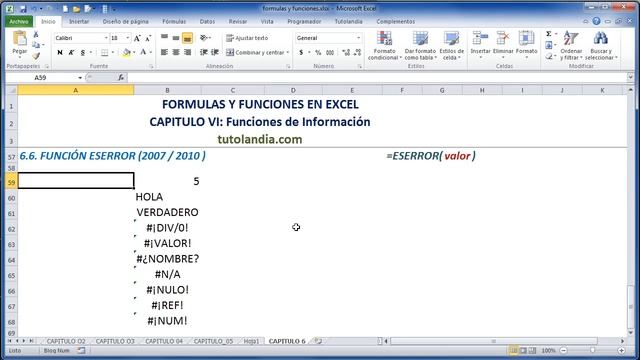Increase font size with the large A icon

pyautogui.click(x=138, y=38)
